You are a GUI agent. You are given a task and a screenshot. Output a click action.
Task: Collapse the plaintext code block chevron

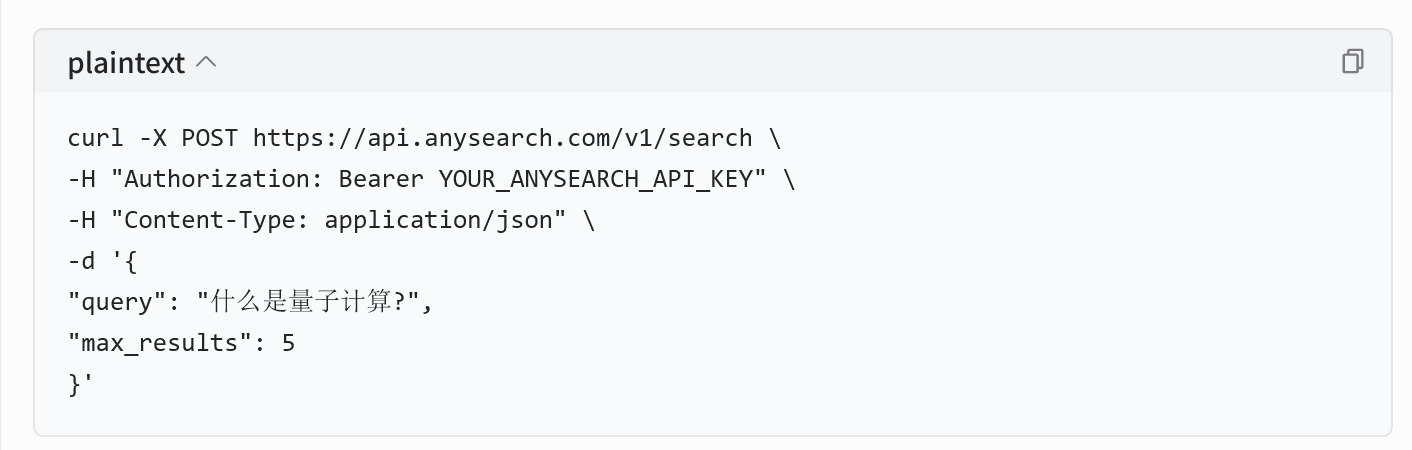click(206, 63)
